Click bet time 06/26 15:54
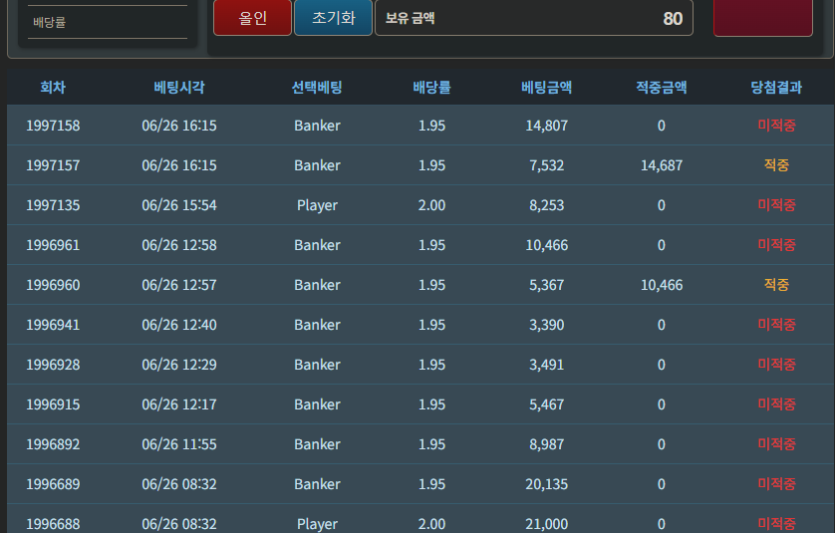The image size is (835, 533). 179,206
